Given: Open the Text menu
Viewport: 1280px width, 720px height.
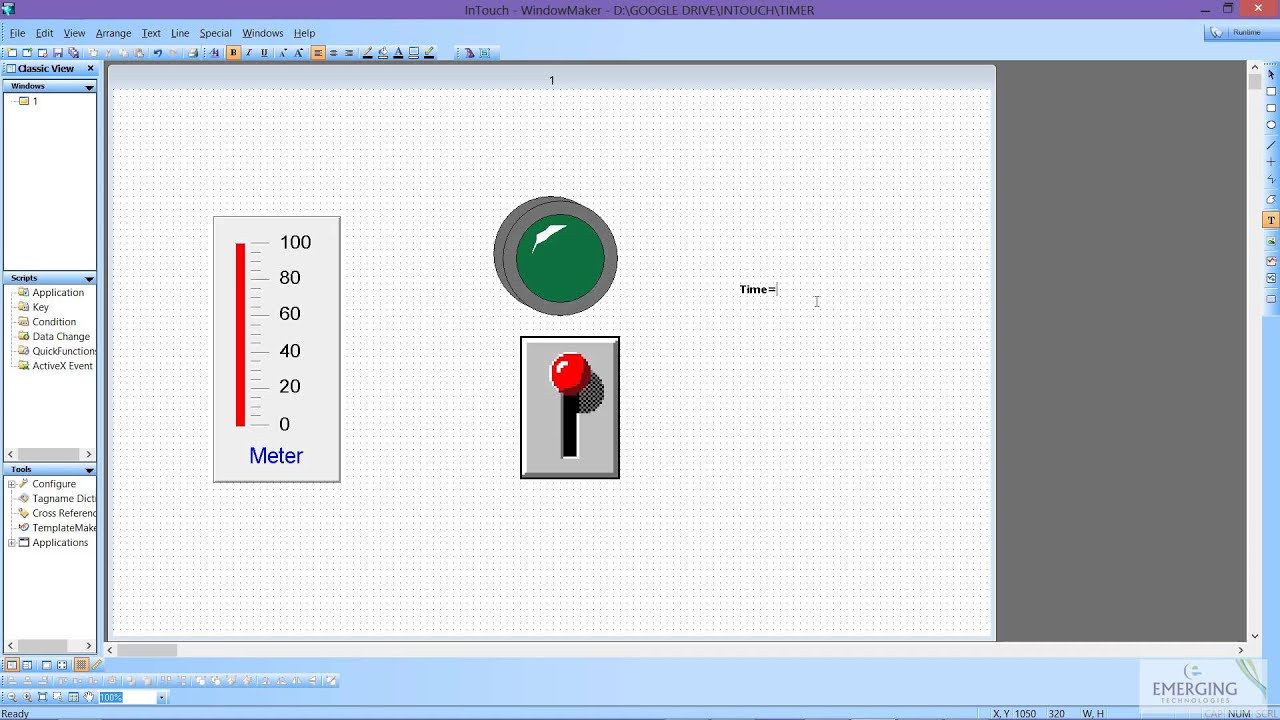Looking at the screenshot, I should coord(151,33).
